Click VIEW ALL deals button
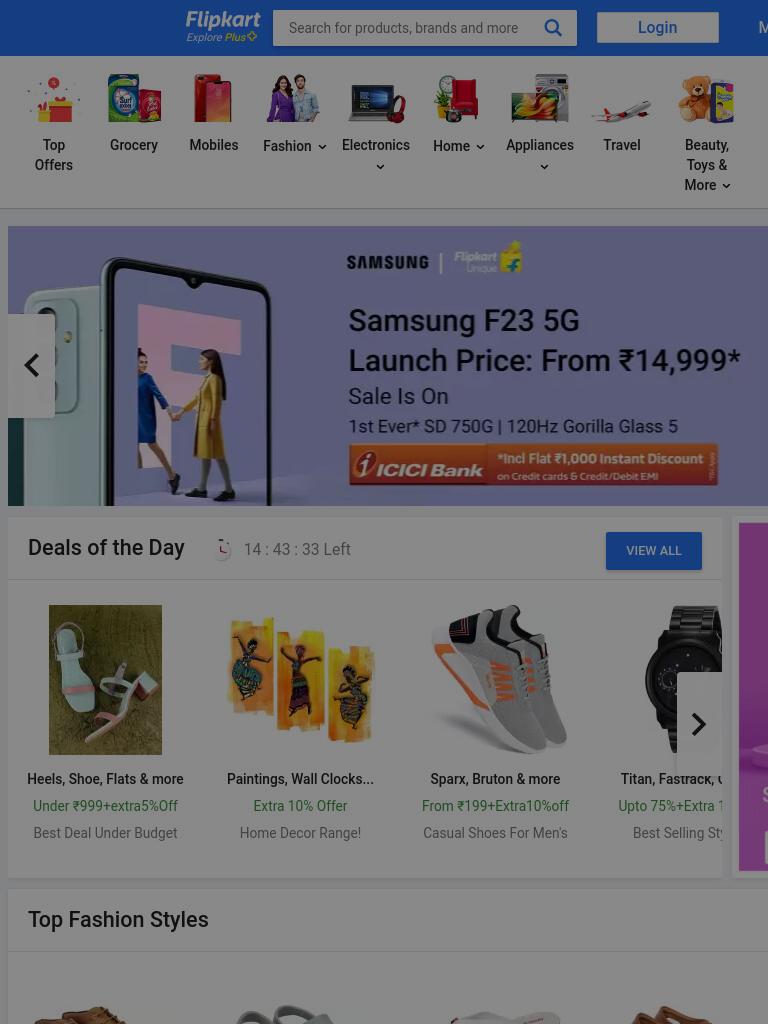This screenshot has width=768, height=1024. (654, 551)
